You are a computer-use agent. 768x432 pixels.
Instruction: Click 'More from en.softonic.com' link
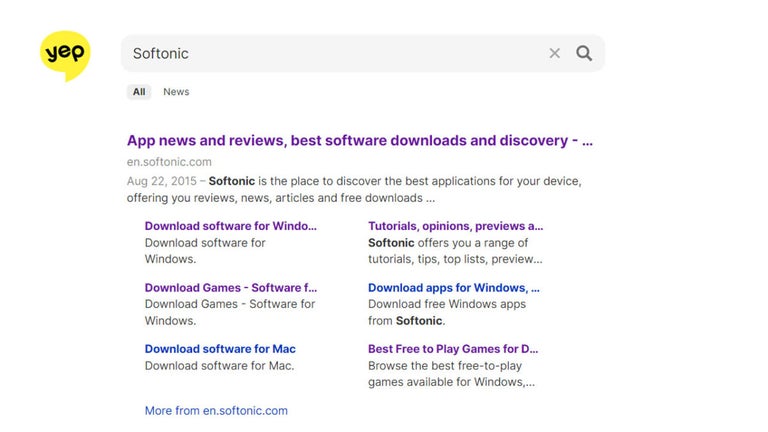tap(216, 410)
